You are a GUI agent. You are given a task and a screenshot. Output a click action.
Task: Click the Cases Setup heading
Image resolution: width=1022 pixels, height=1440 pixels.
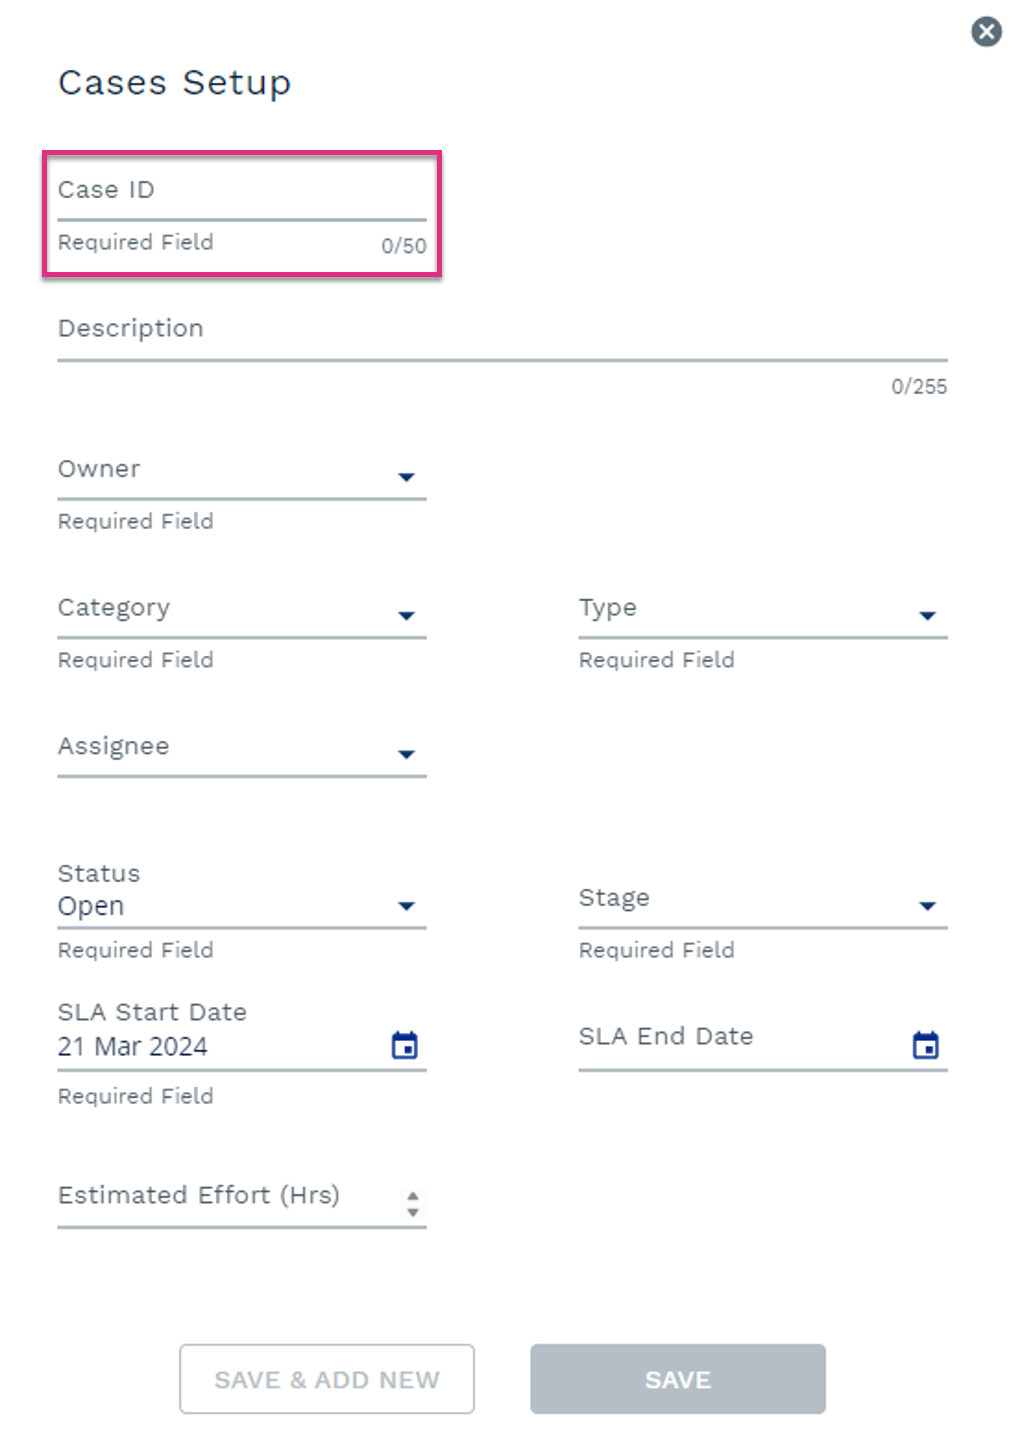pos(175,83)
